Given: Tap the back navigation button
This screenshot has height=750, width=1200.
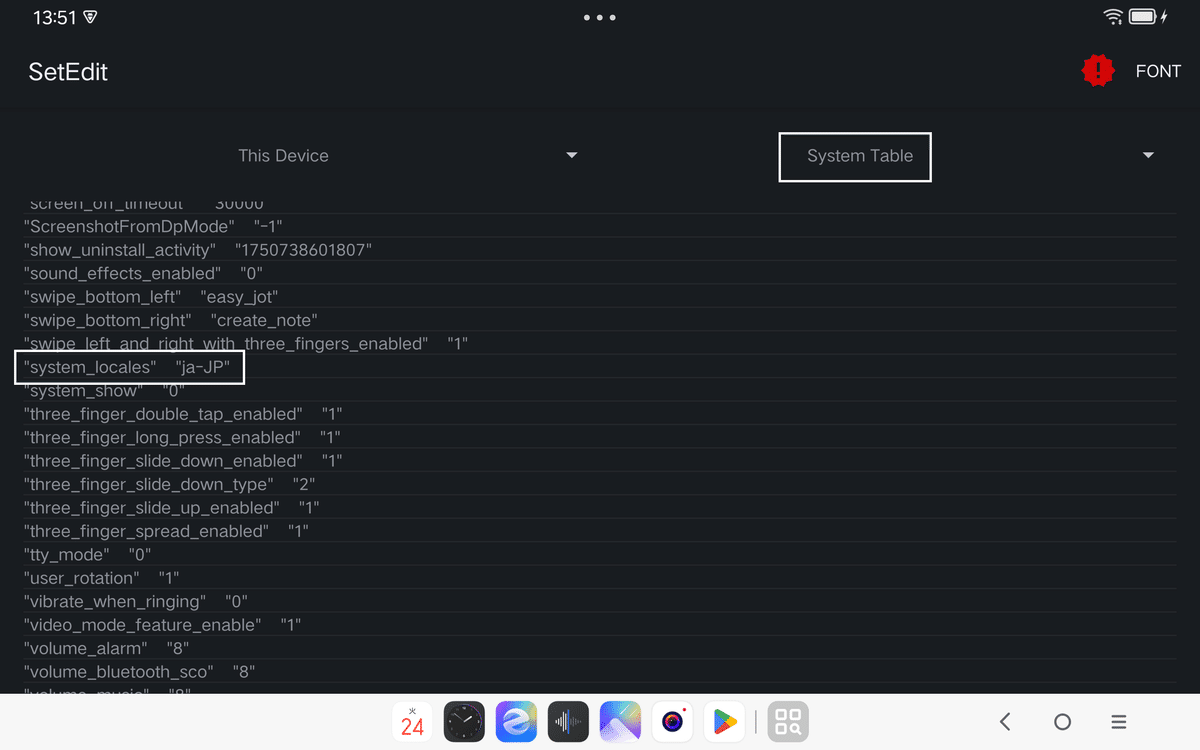Looking at the screenshot, I should tap(1005, 721).
